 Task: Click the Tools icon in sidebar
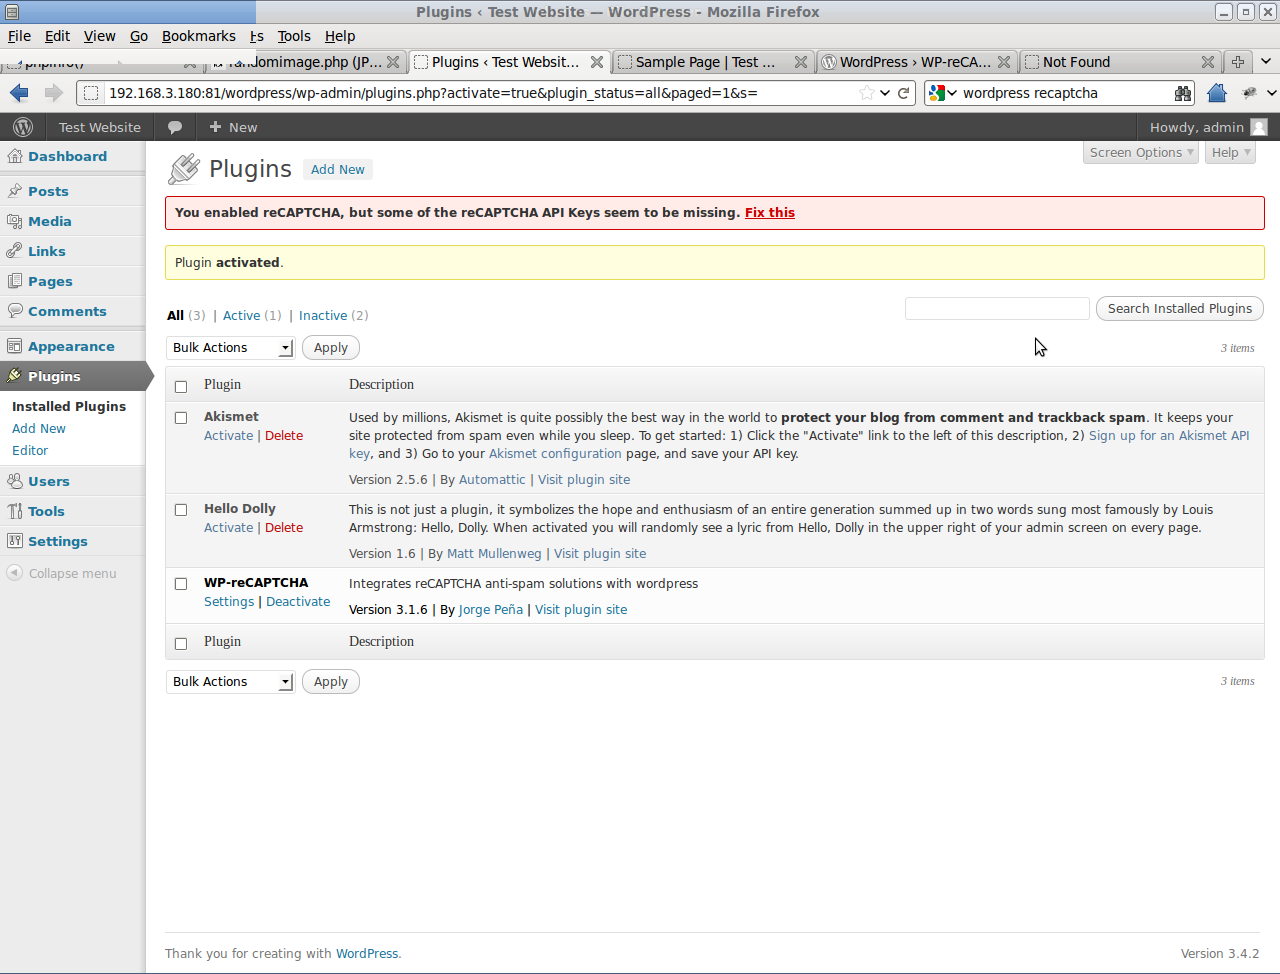15,511
